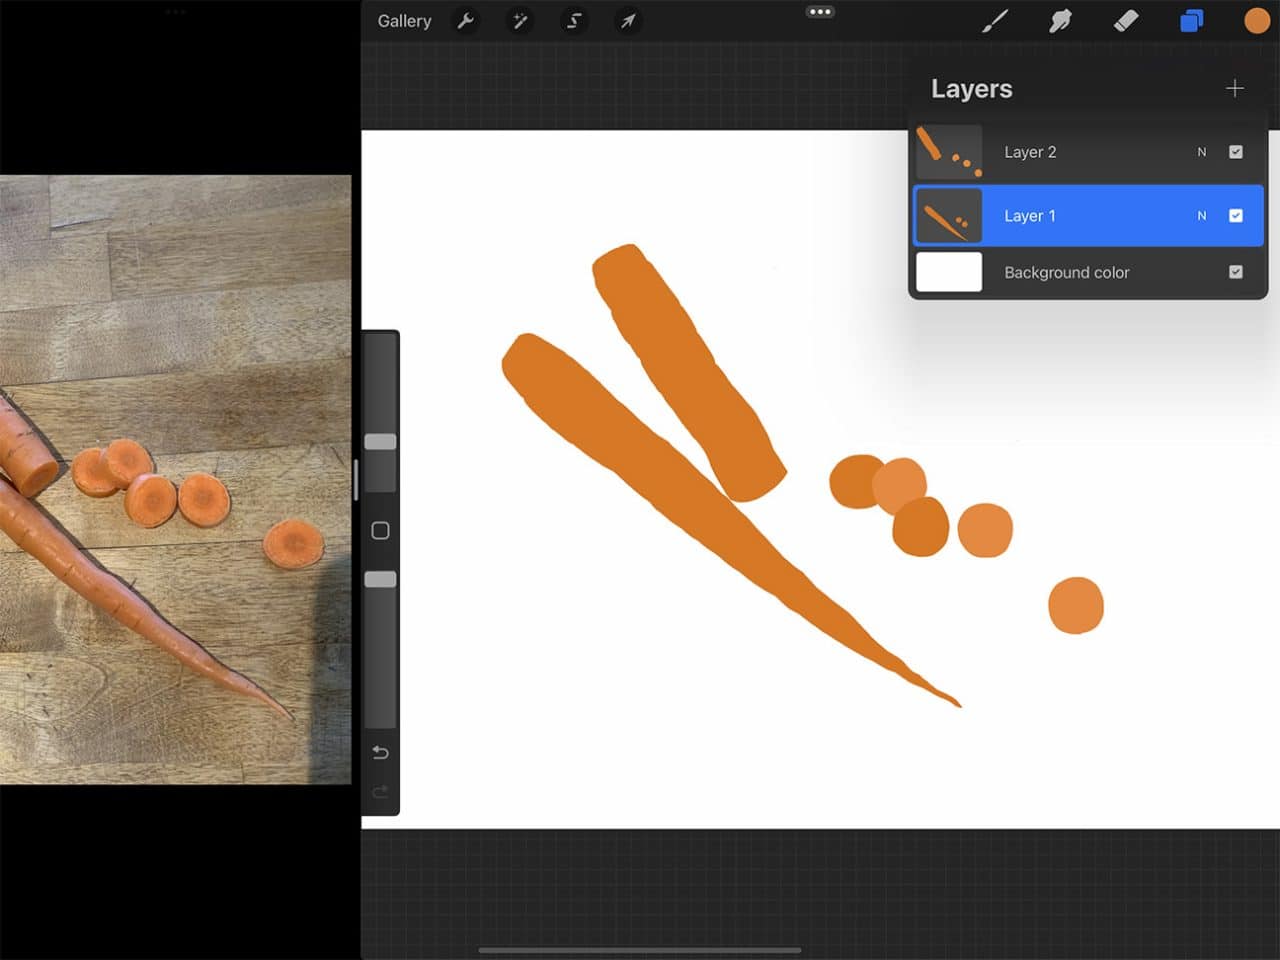Hide Layer 1 with its checkbox
The width and height of the screenshot is (1280, 960).
point(1236,215)
